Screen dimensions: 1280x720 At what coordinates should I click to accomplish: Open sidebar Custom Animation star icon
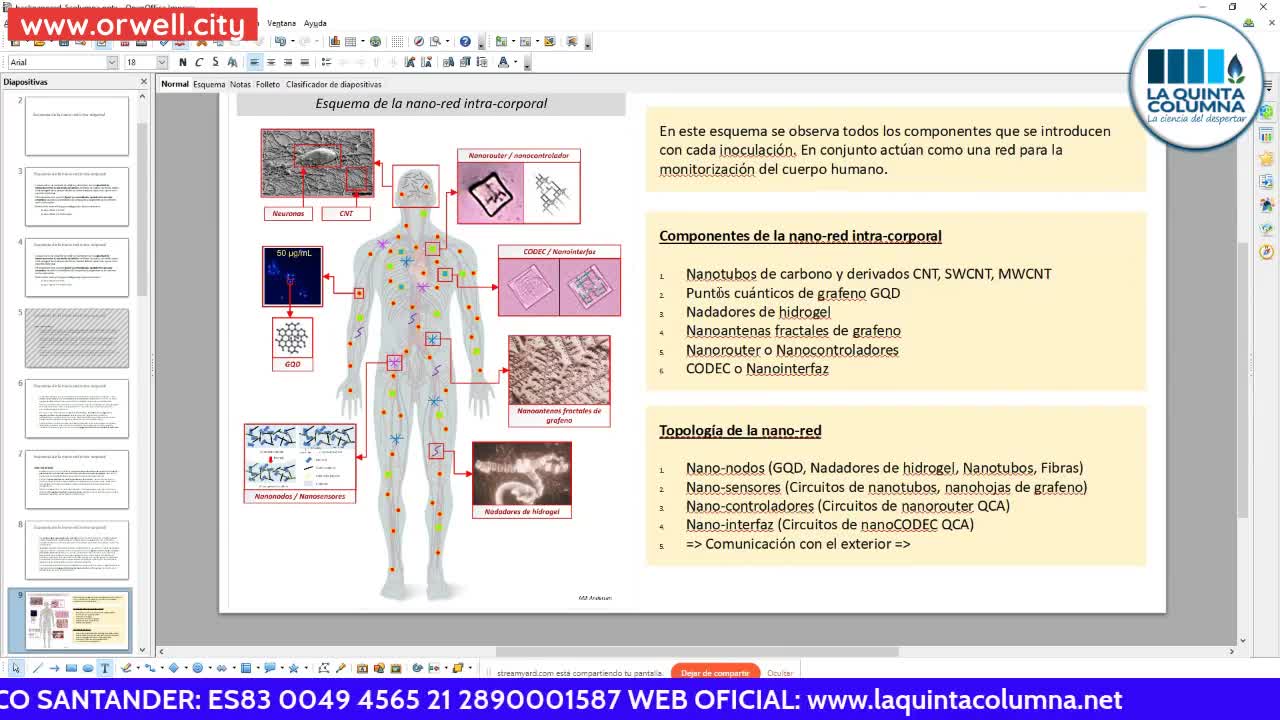1266,158
